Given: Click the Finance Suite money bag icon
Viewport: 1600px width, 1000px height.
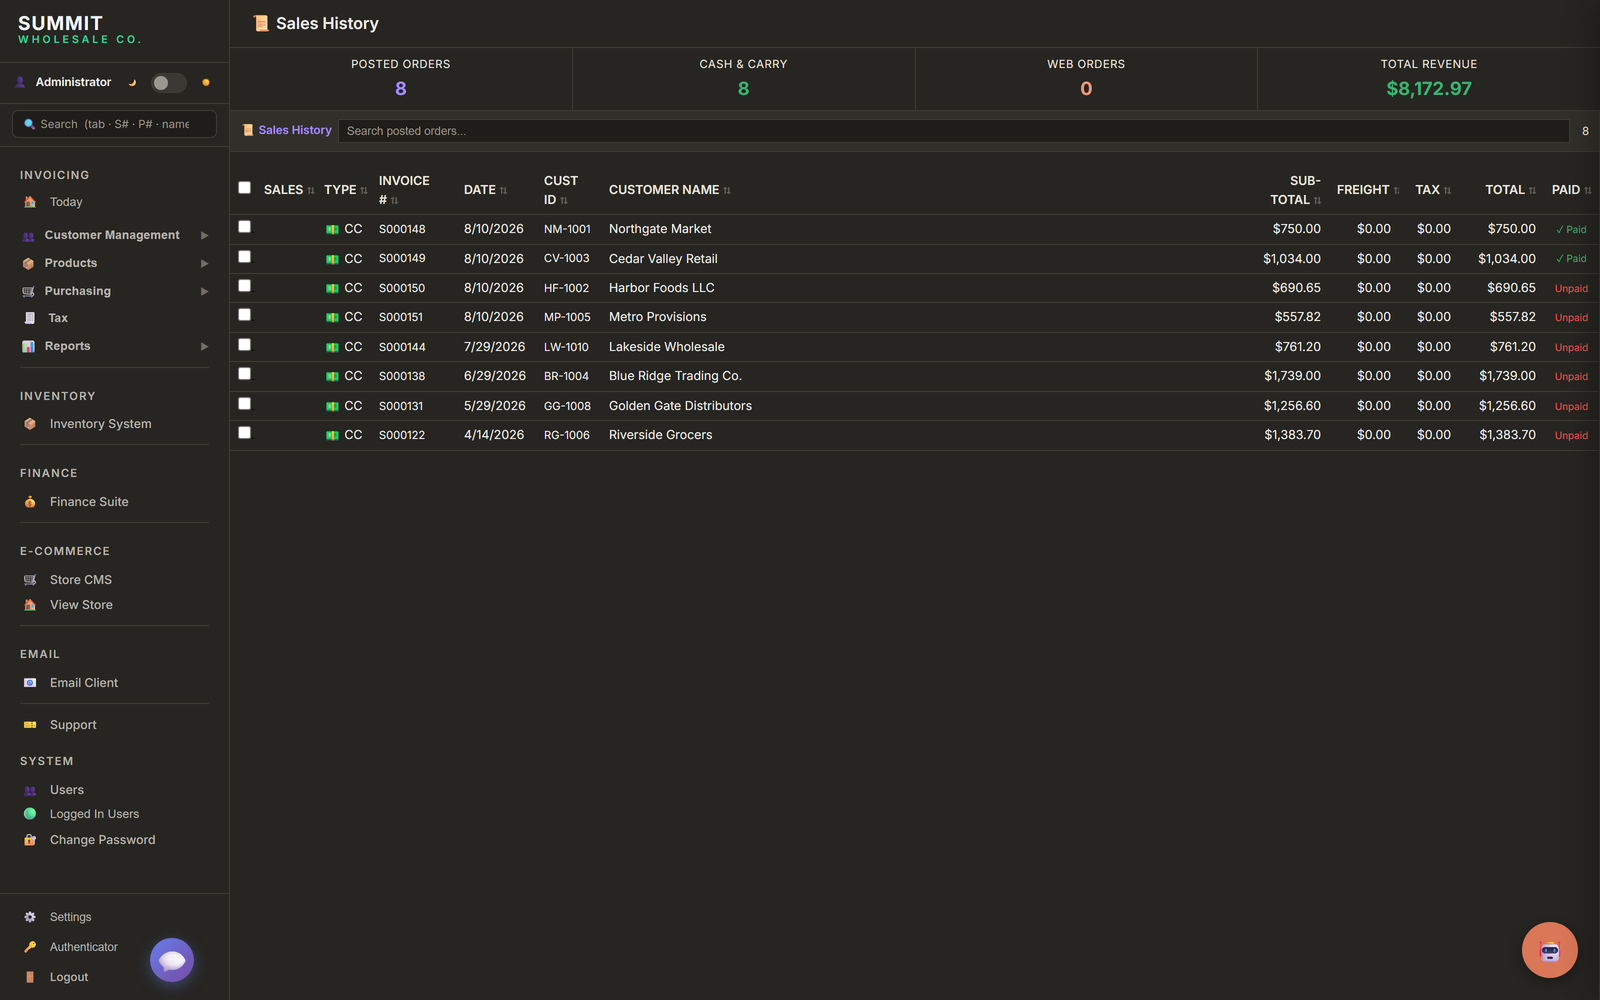Looking at the screenshot, I should click(x=30, y=502).
